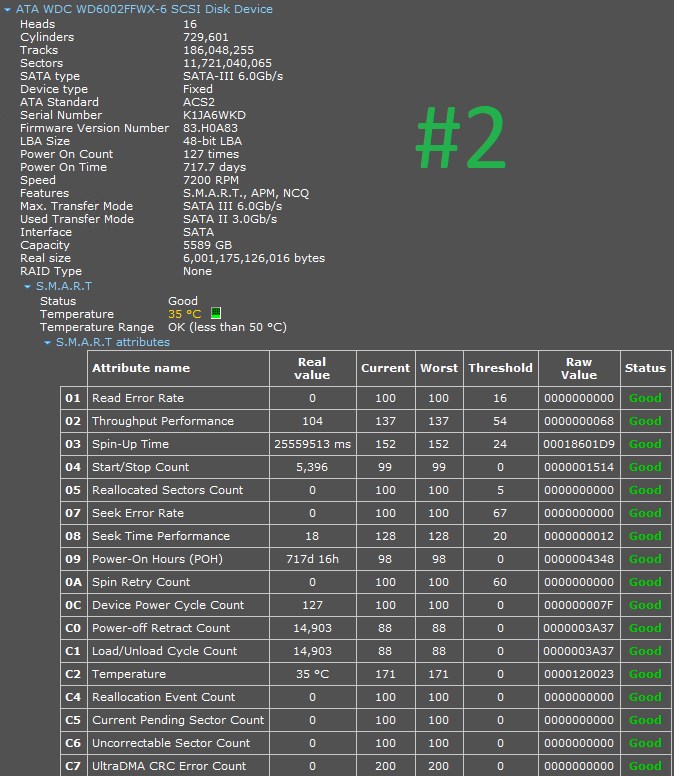Select firmware version 83.H0A83
The width and height of the screenshot is (674, 776).
[x=210, y=128]
